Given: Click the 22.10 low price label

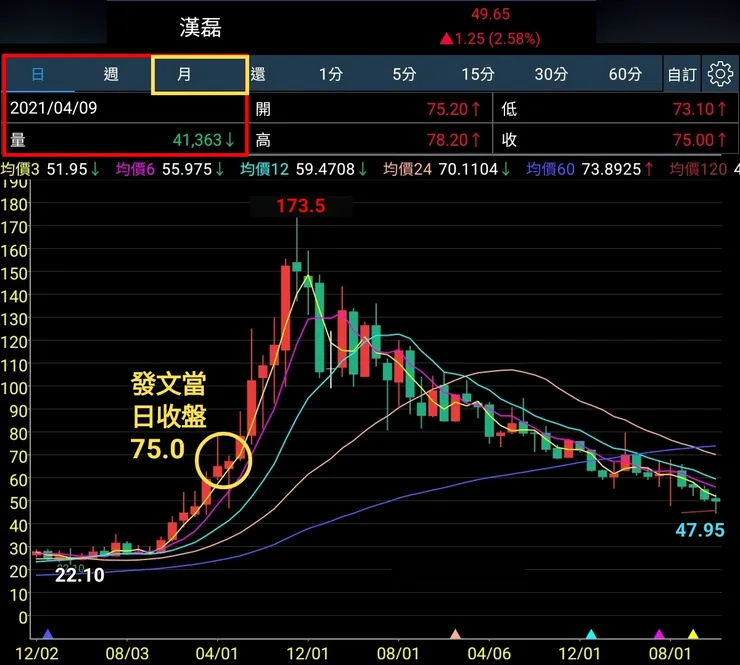Looking at the screenshot, I should point(79,575).
